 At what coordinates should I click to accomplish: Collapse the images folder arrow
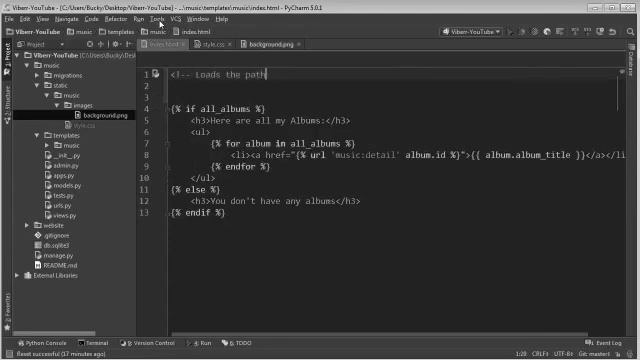tap(57, 105)
